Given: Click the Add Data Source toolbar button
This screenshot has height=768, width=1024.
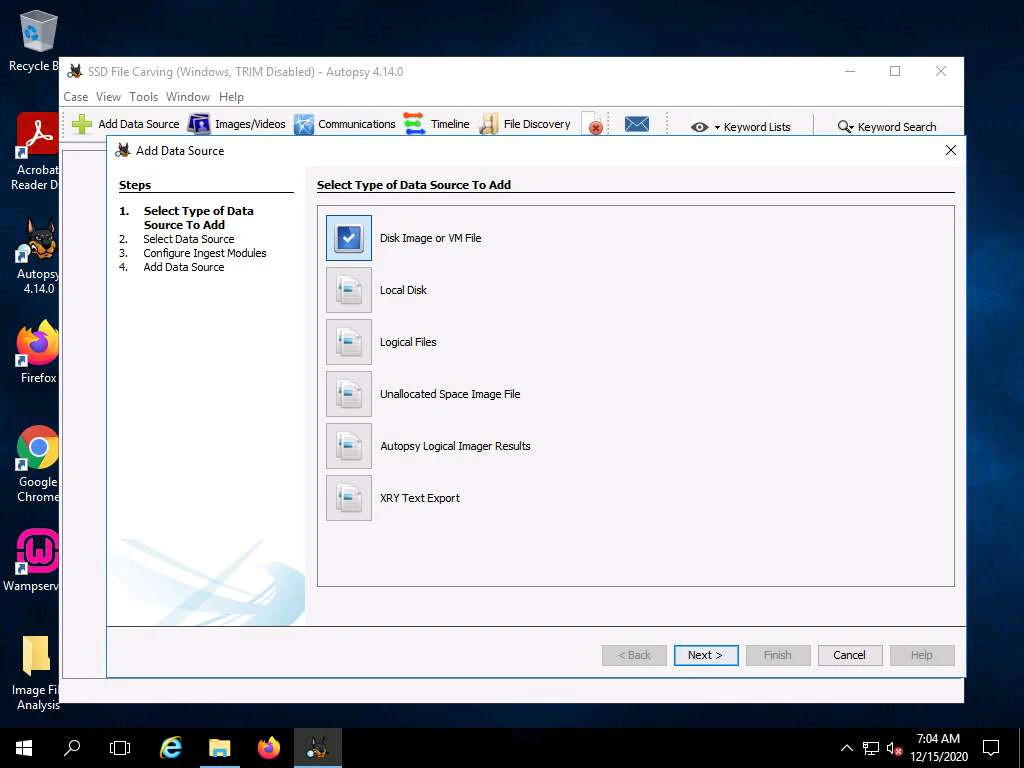Looking at the screenshot, I should (x=126, y=124).
